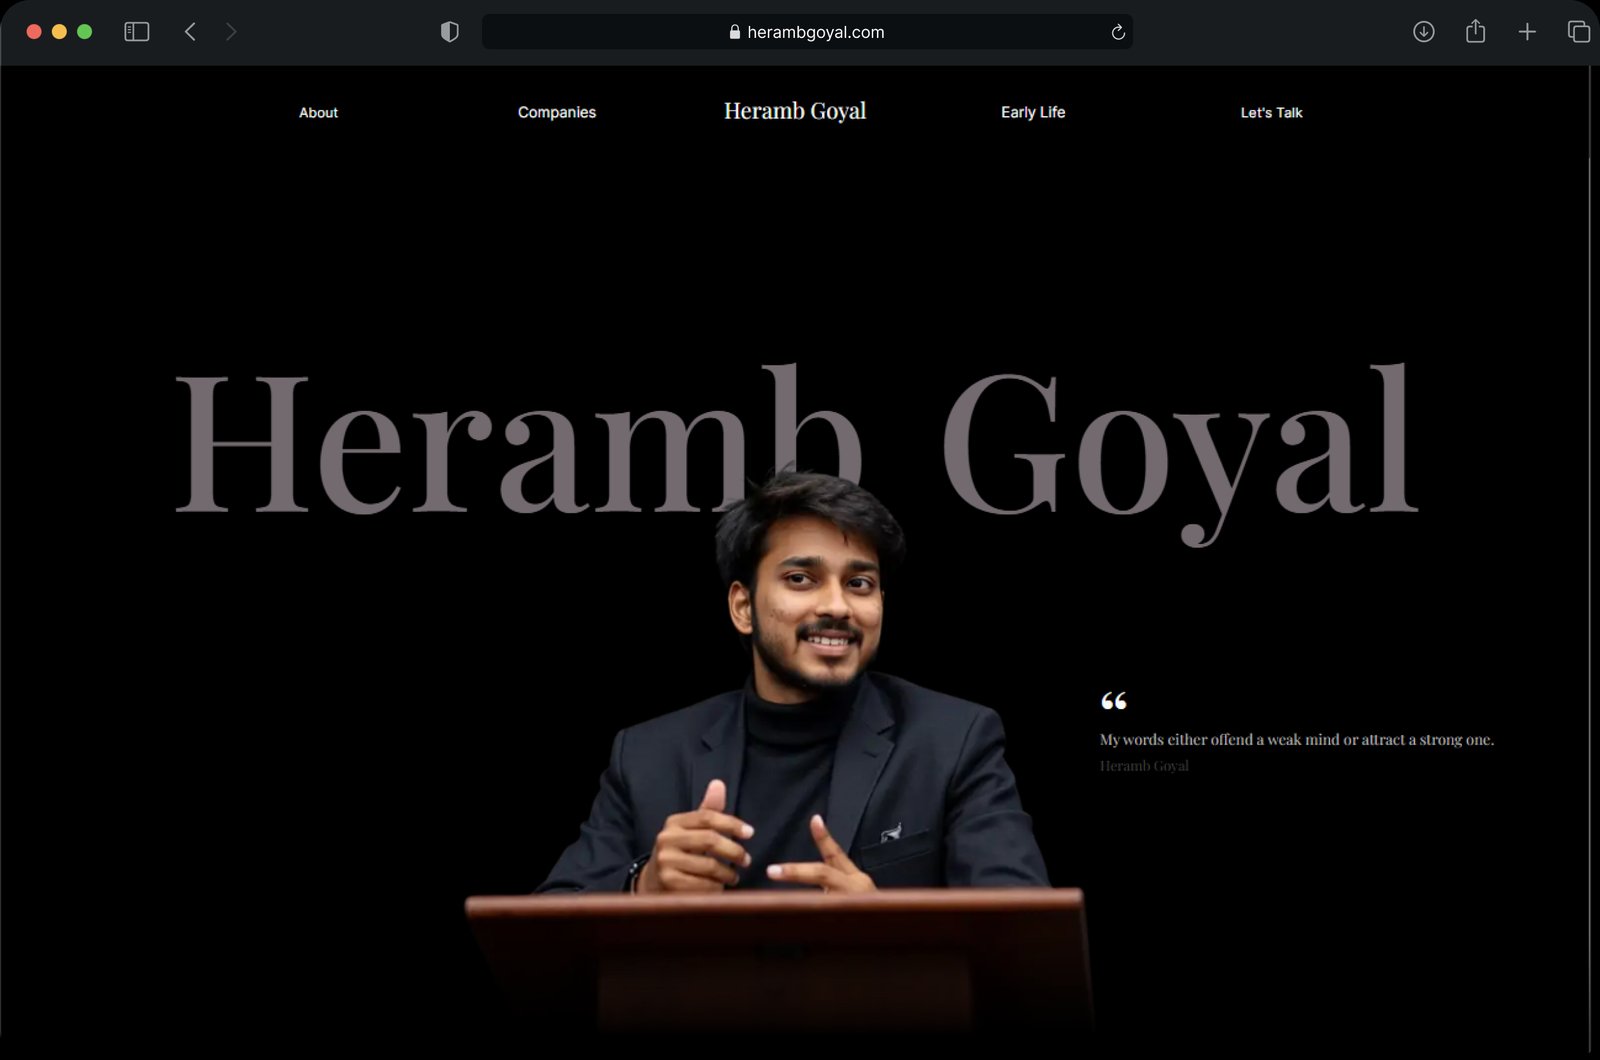Click the quote text about strong minds
Image resolution: width=1600 pixels, height=1060 pixels.
pyautogui.click(x=1297, y=740)
